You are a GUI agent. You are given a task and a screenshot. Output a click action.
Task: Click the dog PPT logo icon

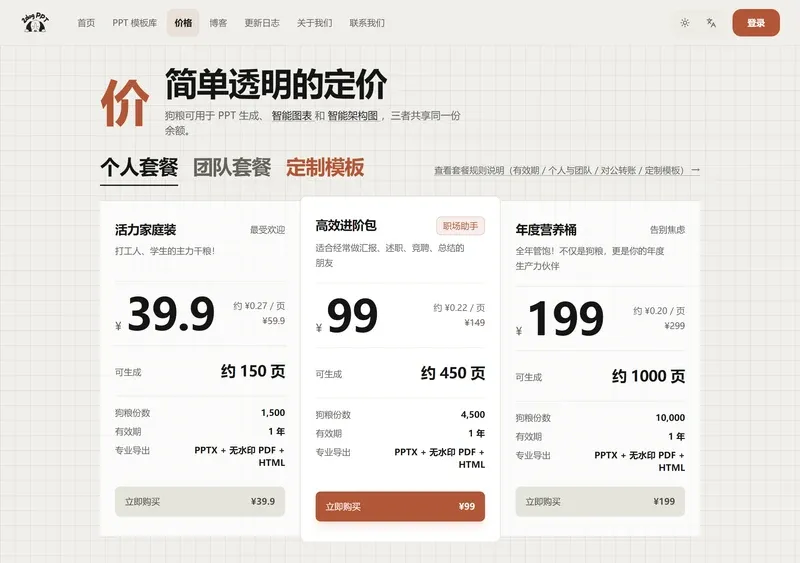point(35,23)
